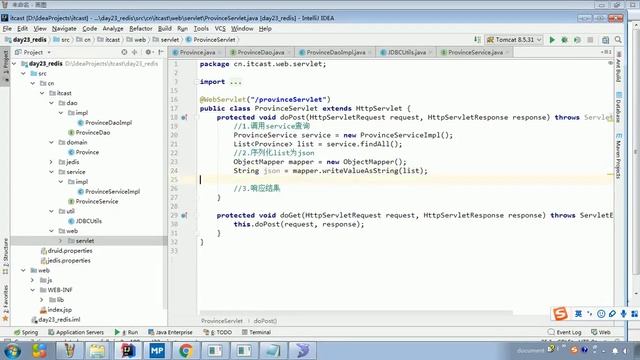Open the File menu

click(x=7, y=29)
